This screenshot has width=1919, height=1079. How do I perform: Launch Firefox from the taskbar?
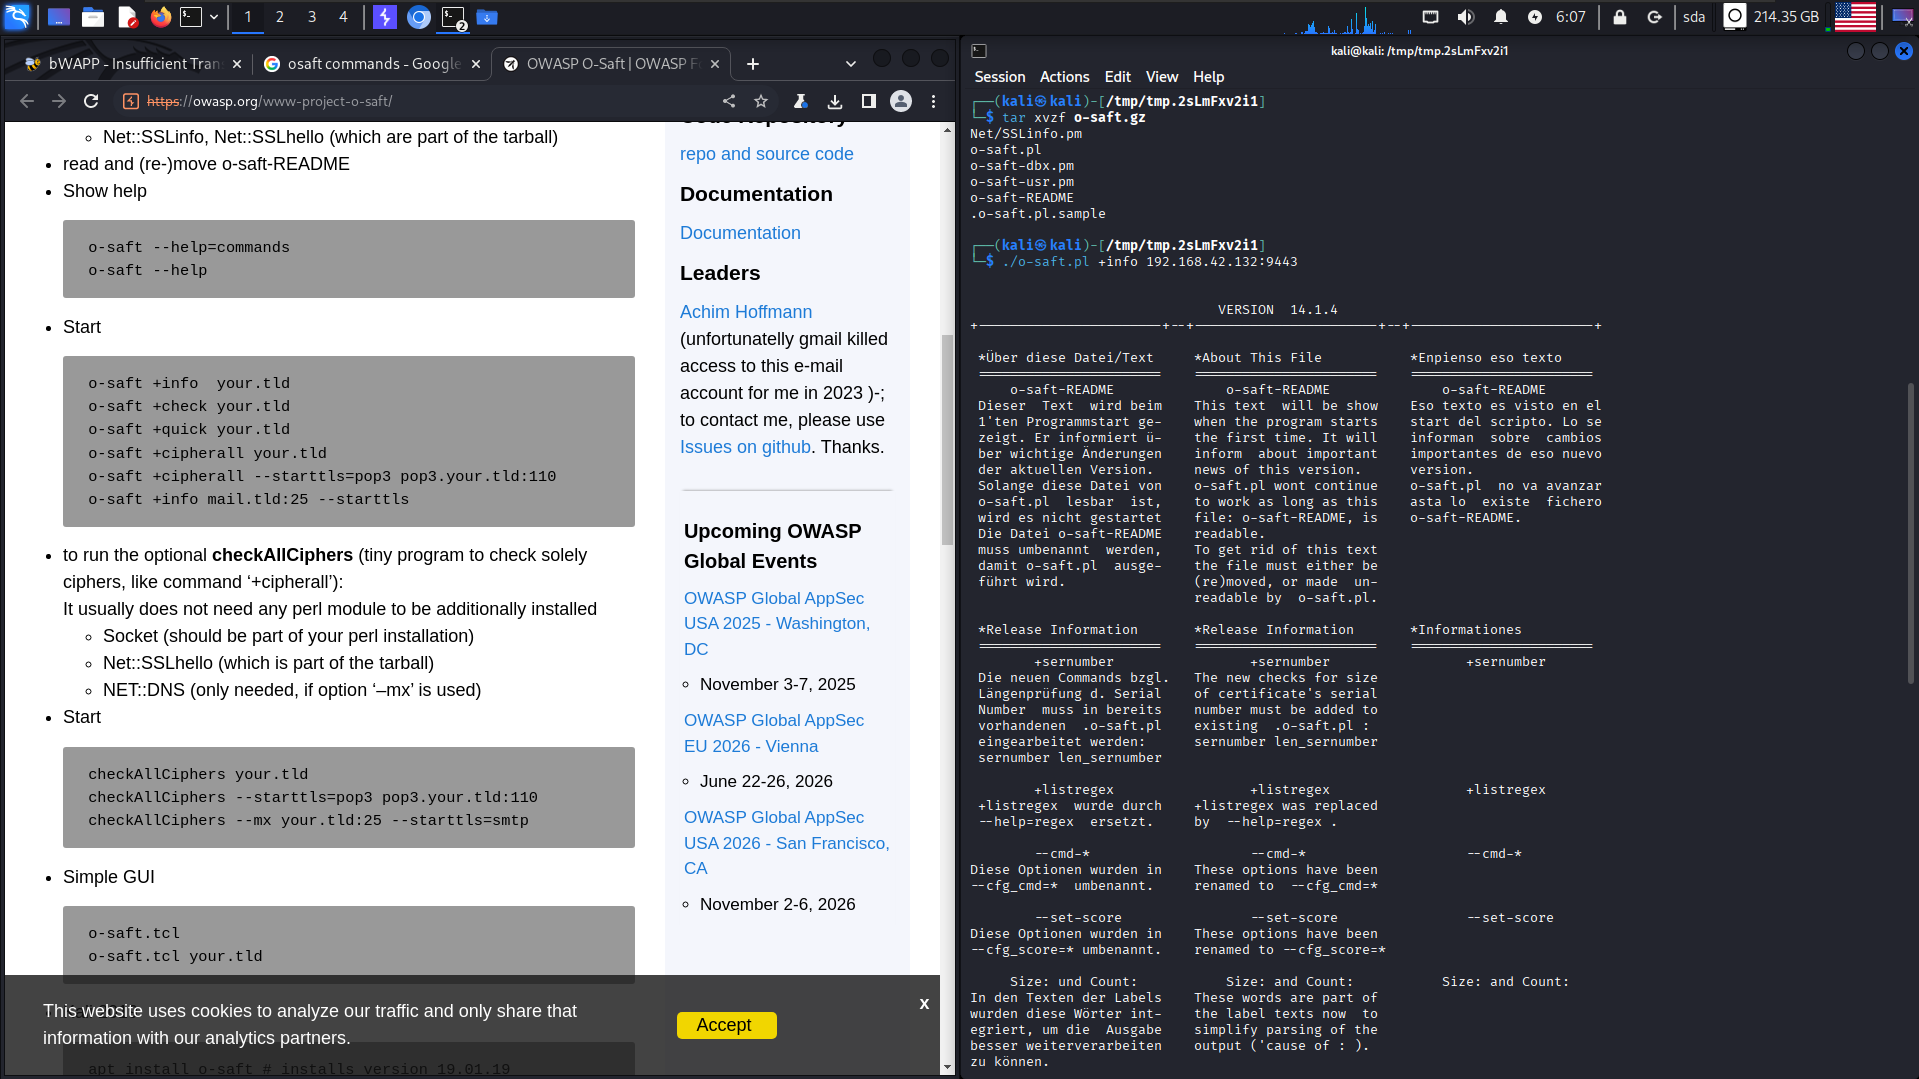pos(160,17)
